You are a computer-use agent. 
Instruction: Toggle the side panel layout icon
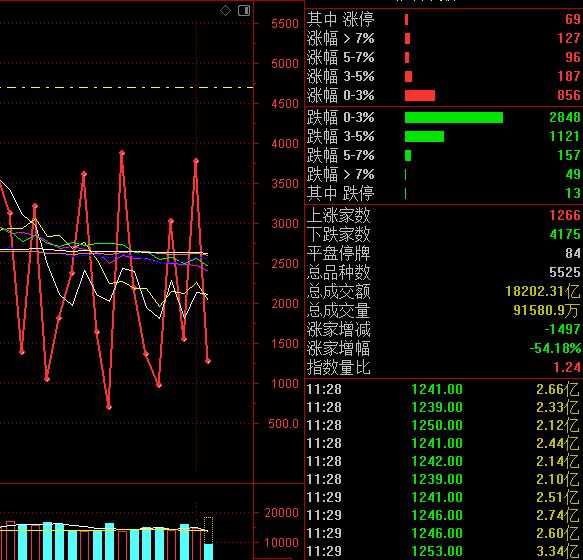pos(244,10)
